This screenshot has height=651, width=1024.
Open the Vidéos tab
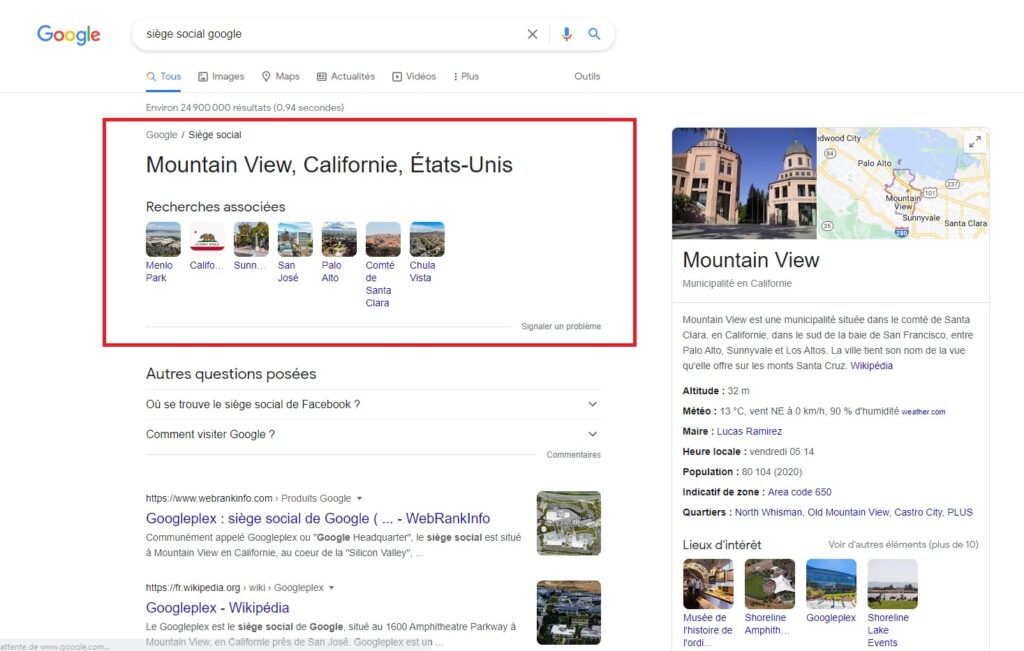414,76
